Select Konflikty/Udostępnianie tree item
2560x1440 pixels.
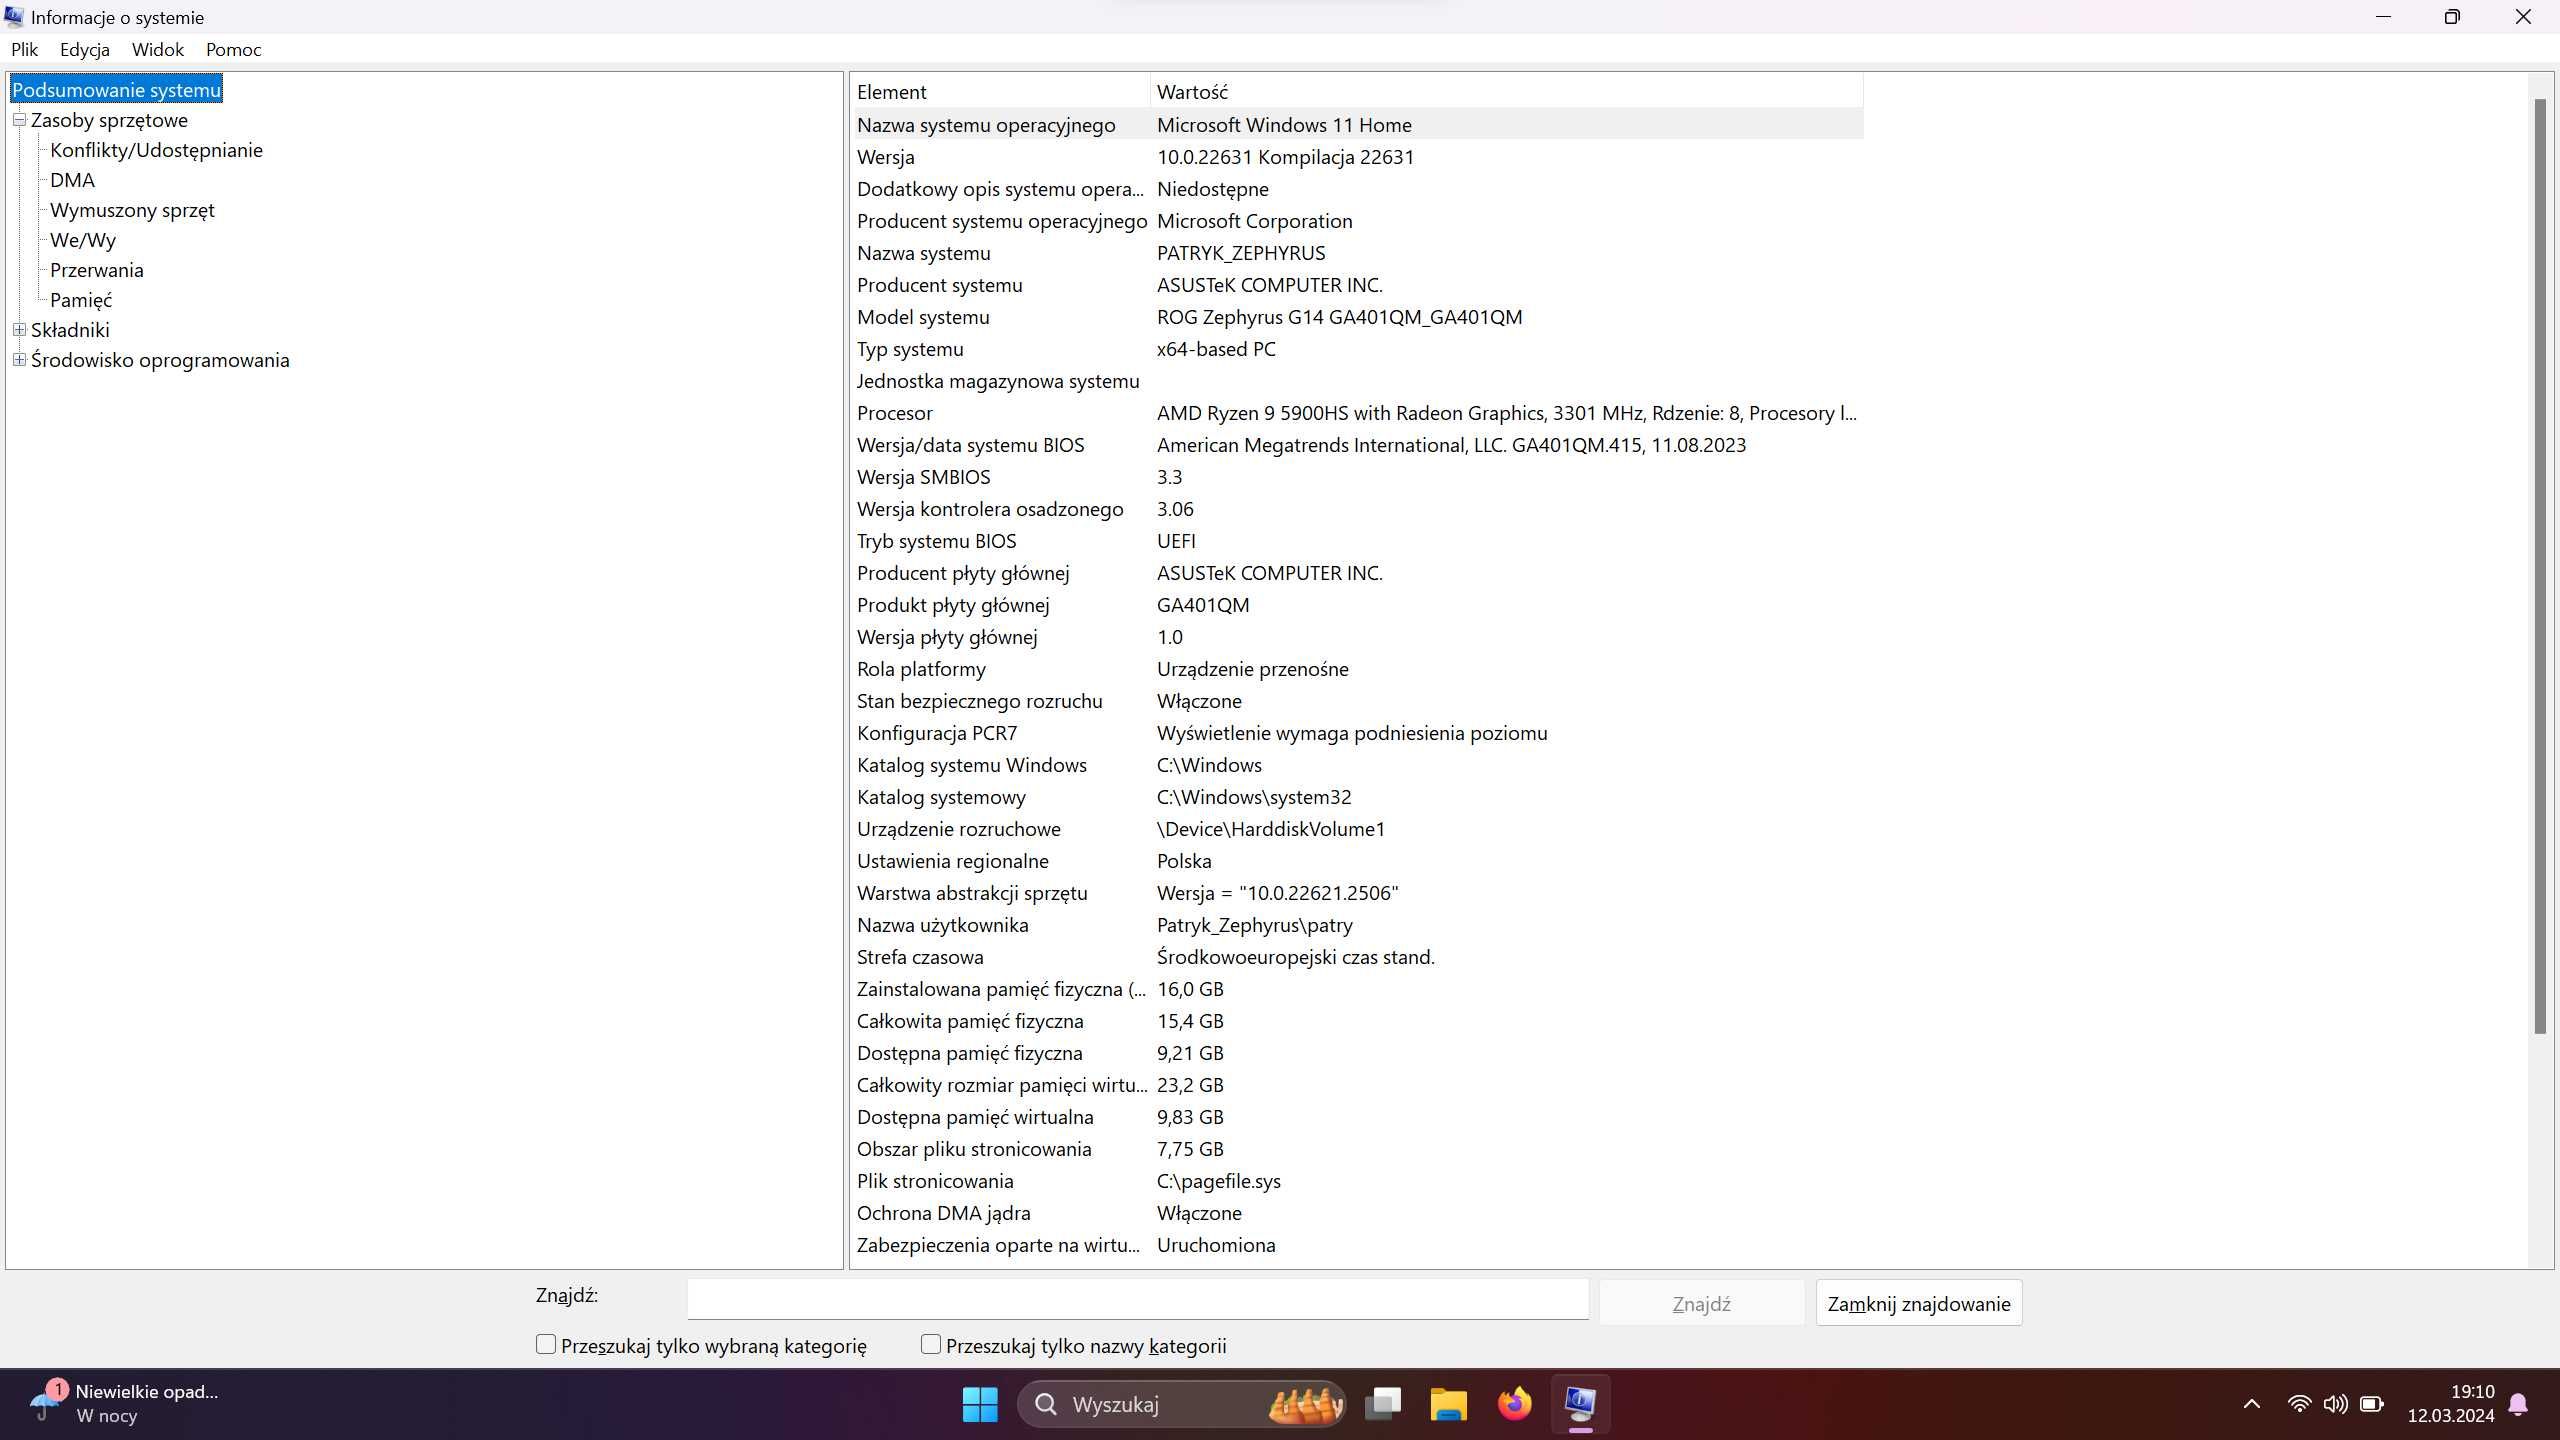pos(156,150)
